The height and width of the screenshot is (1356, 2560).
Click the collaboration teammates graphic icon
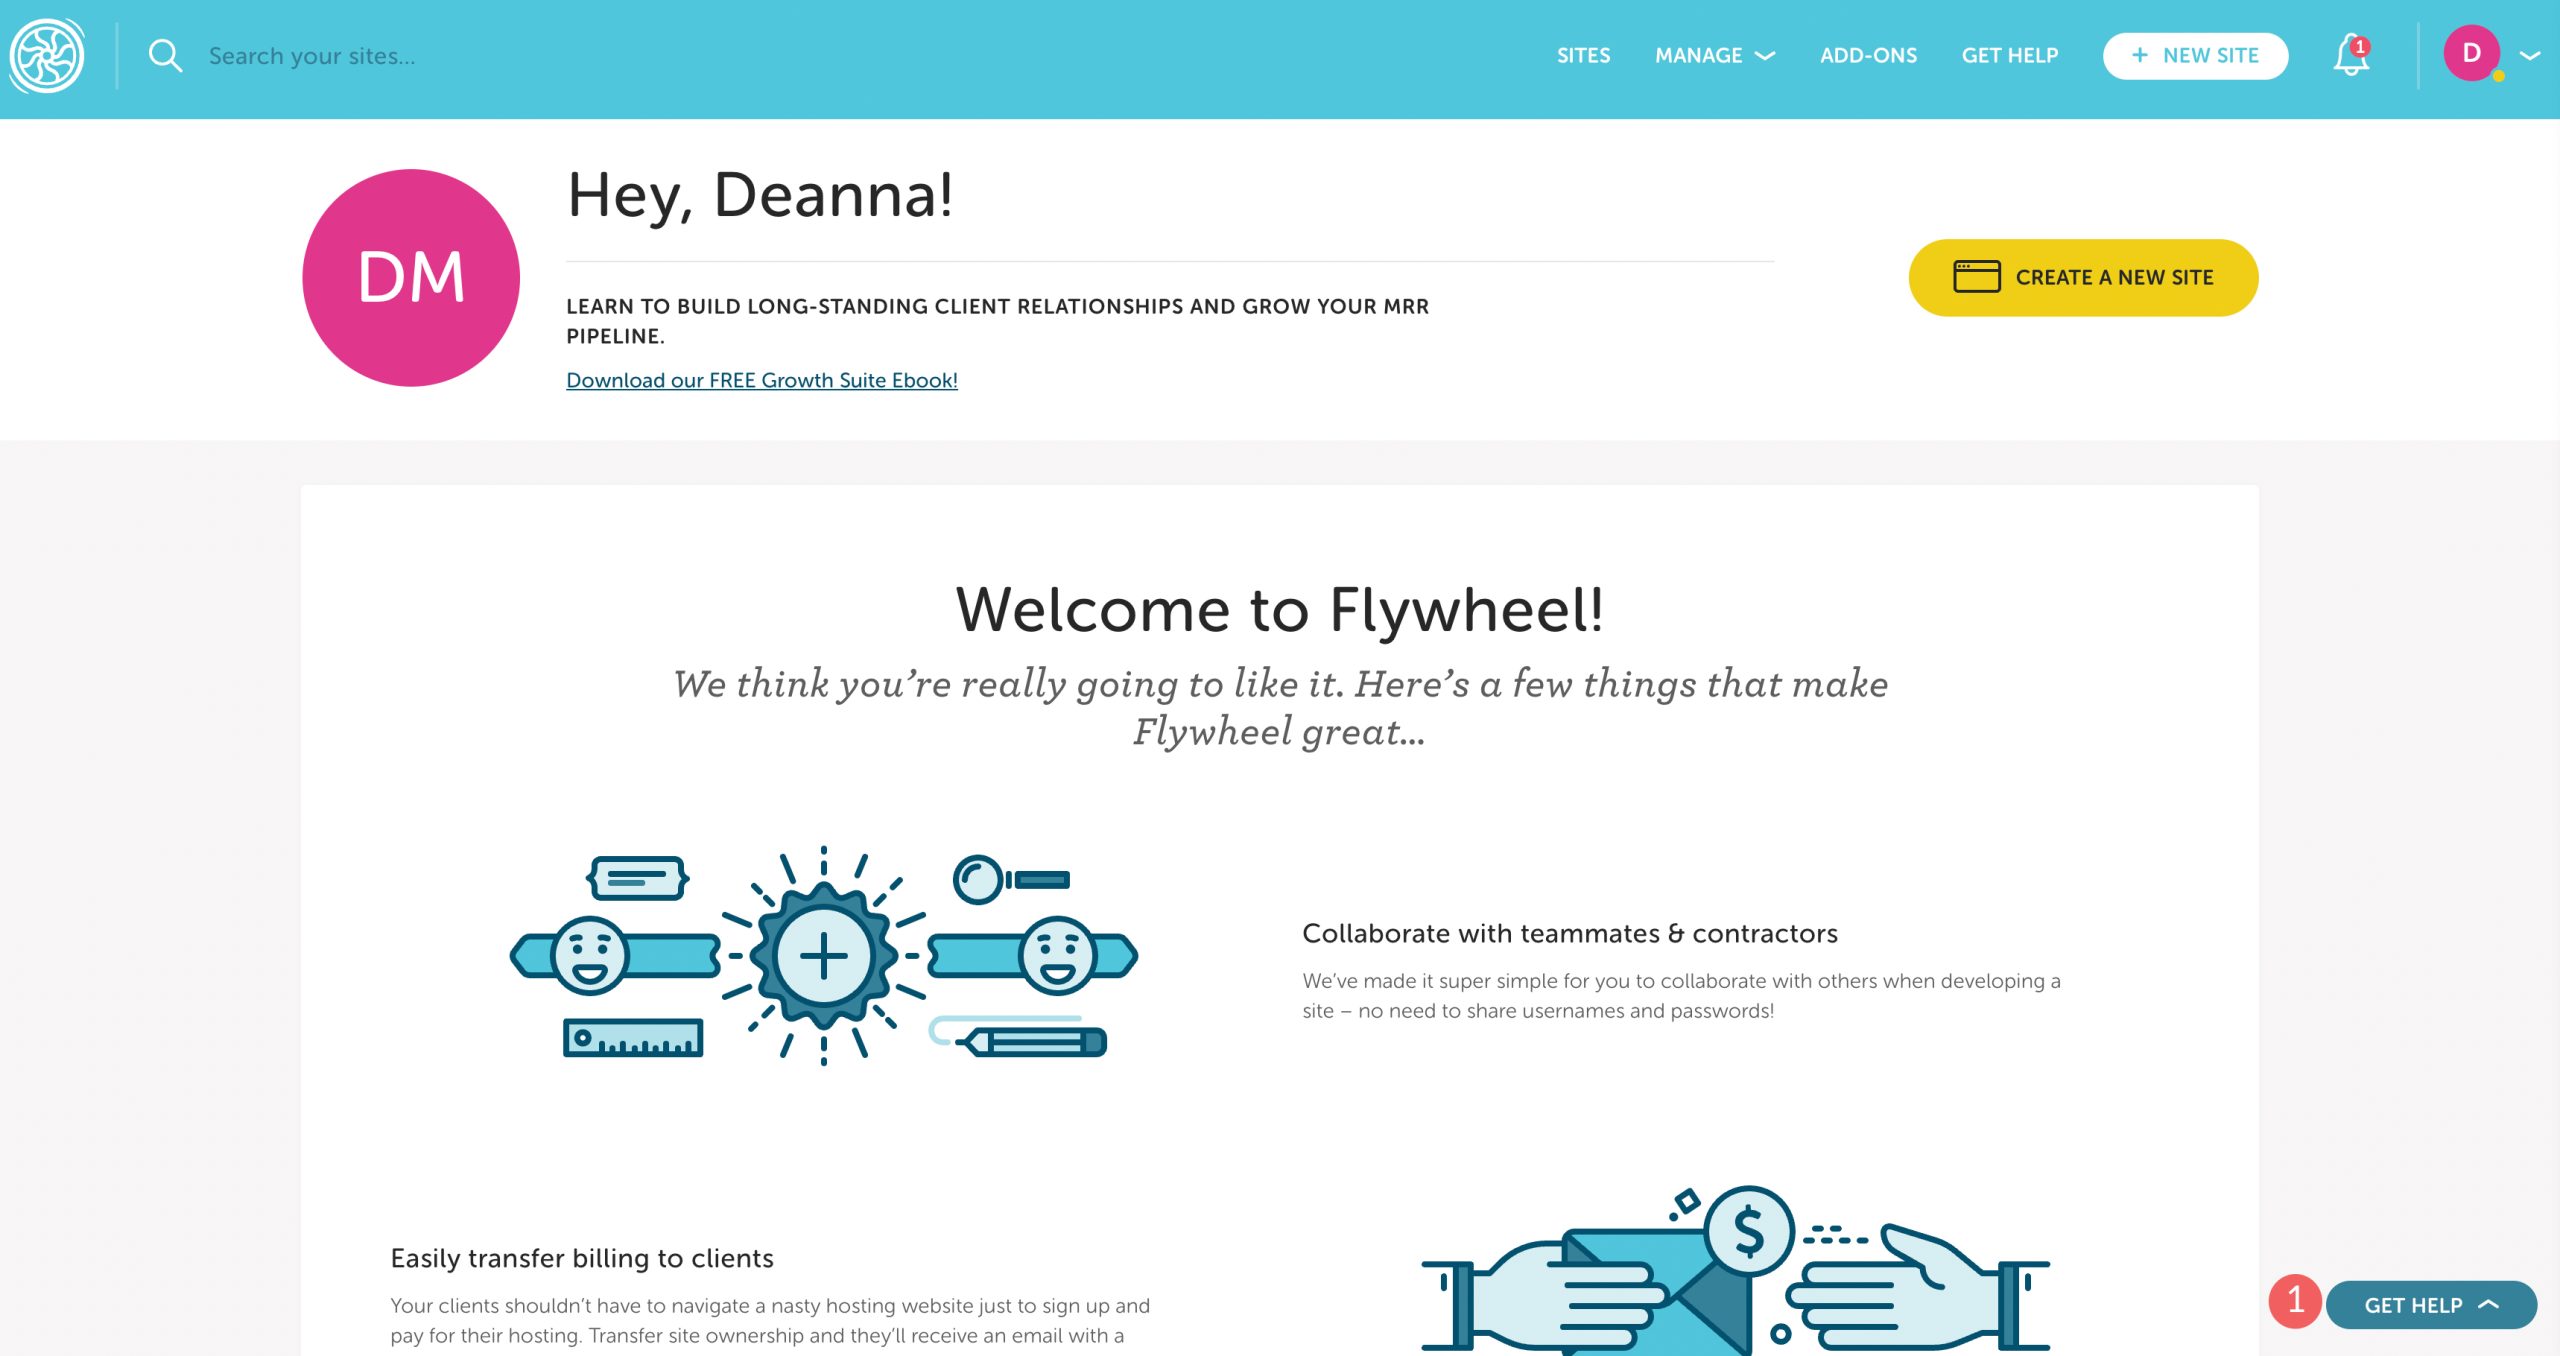point(828,956)
